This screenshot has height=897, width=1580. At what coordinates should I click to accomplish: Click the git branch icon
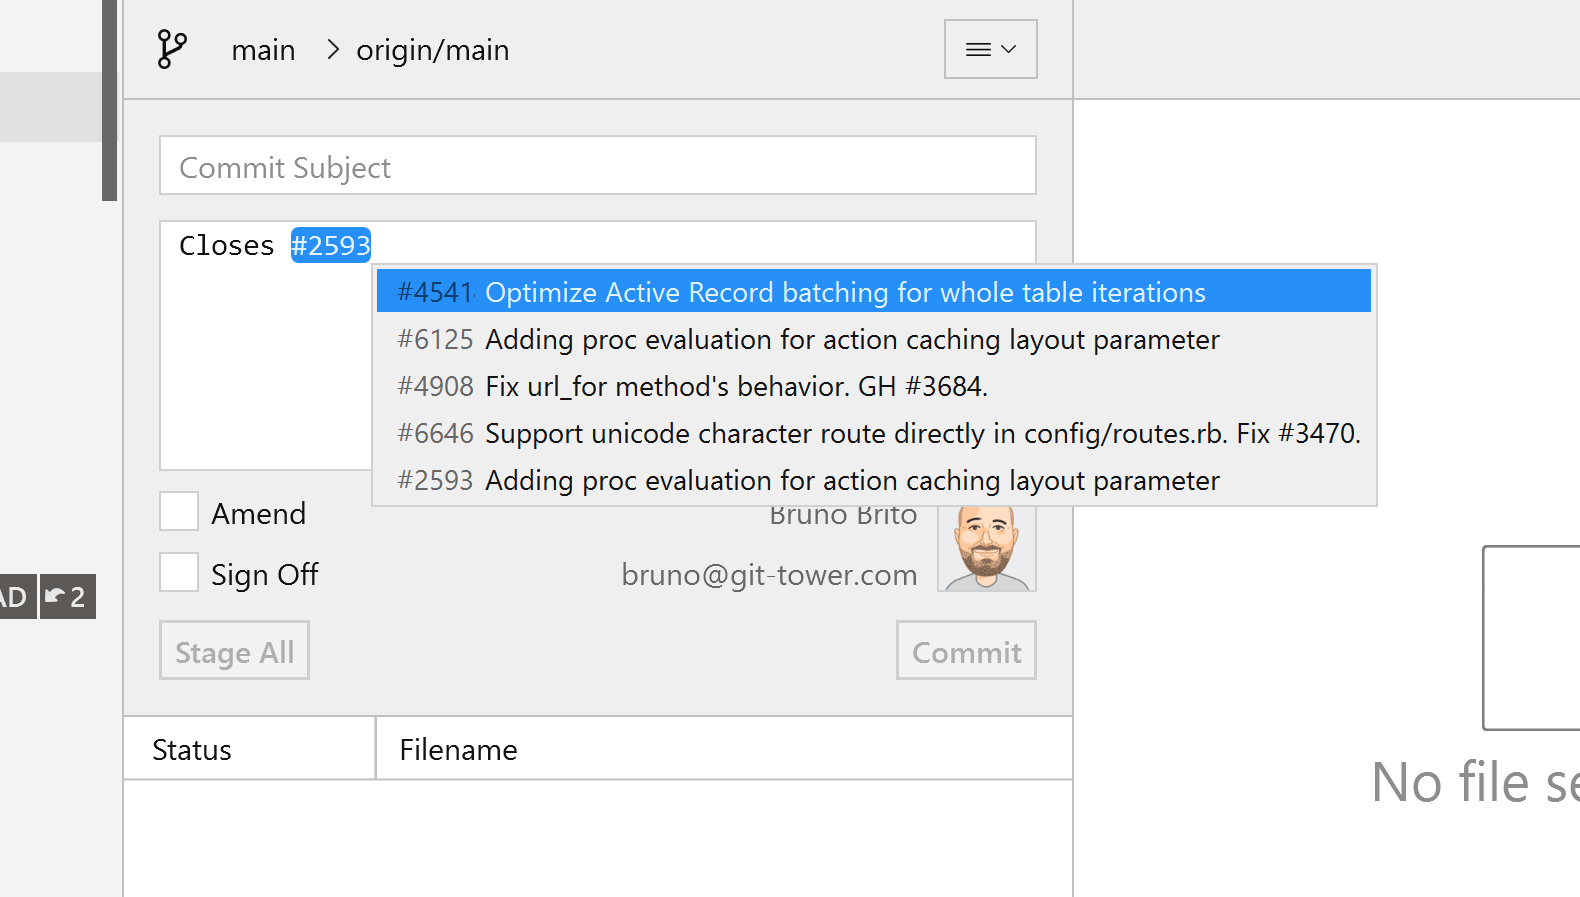tap(171, 49)
